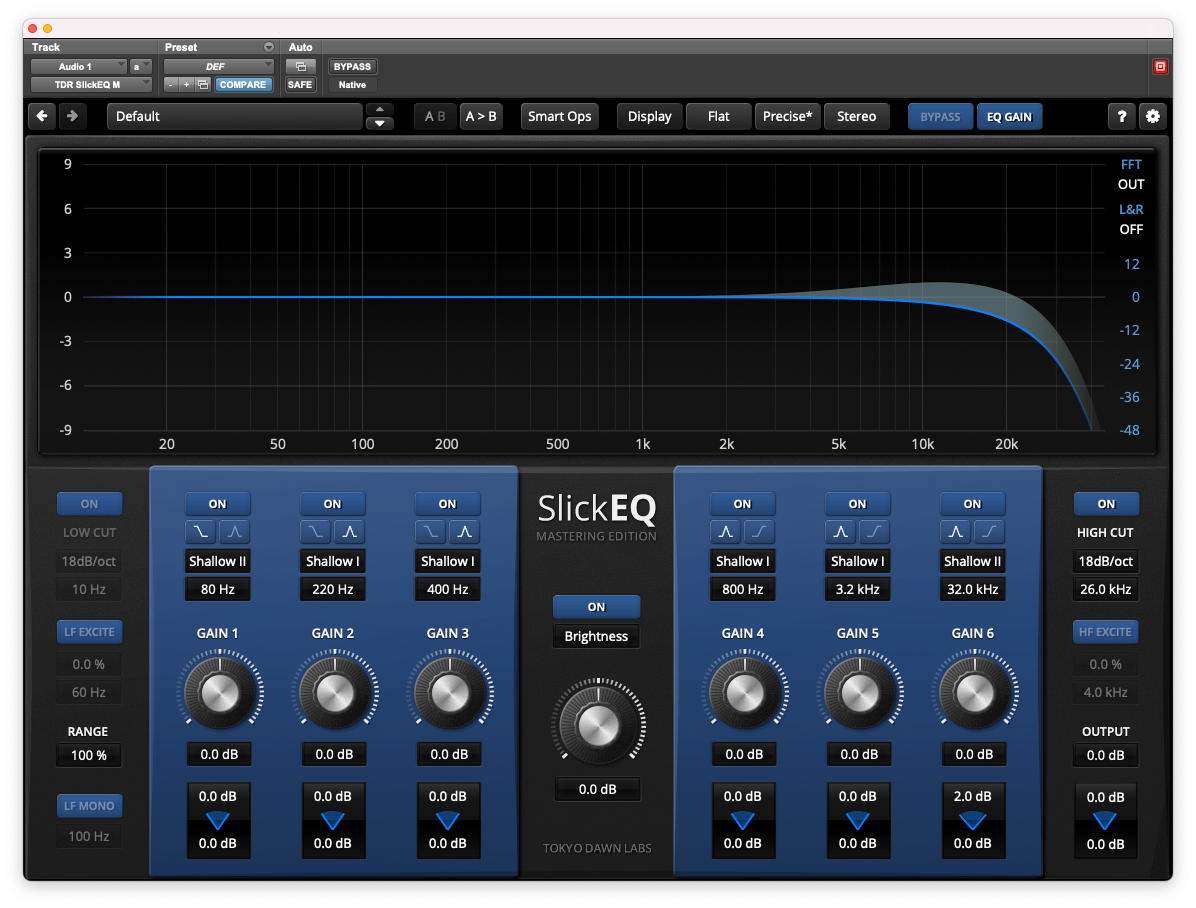Image resolution: width=1196 pixels, height=908 pixels.
Task: Toggle band 3 ON switch
Action: pos(448,504)
